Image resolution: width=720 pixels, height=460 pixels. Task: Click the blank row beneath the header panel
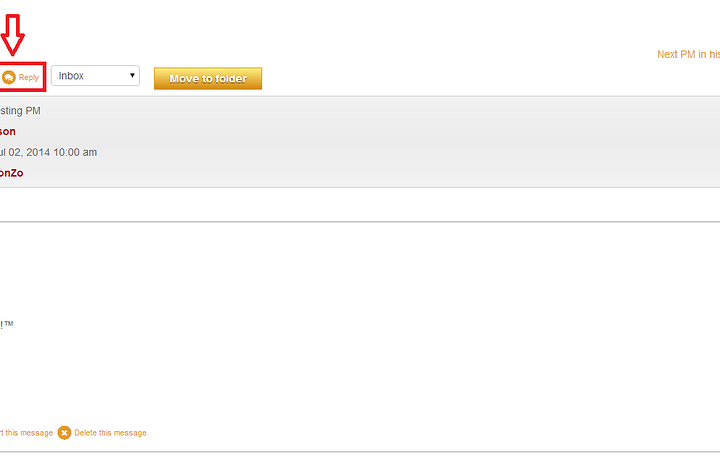click(x=360, y=204)
